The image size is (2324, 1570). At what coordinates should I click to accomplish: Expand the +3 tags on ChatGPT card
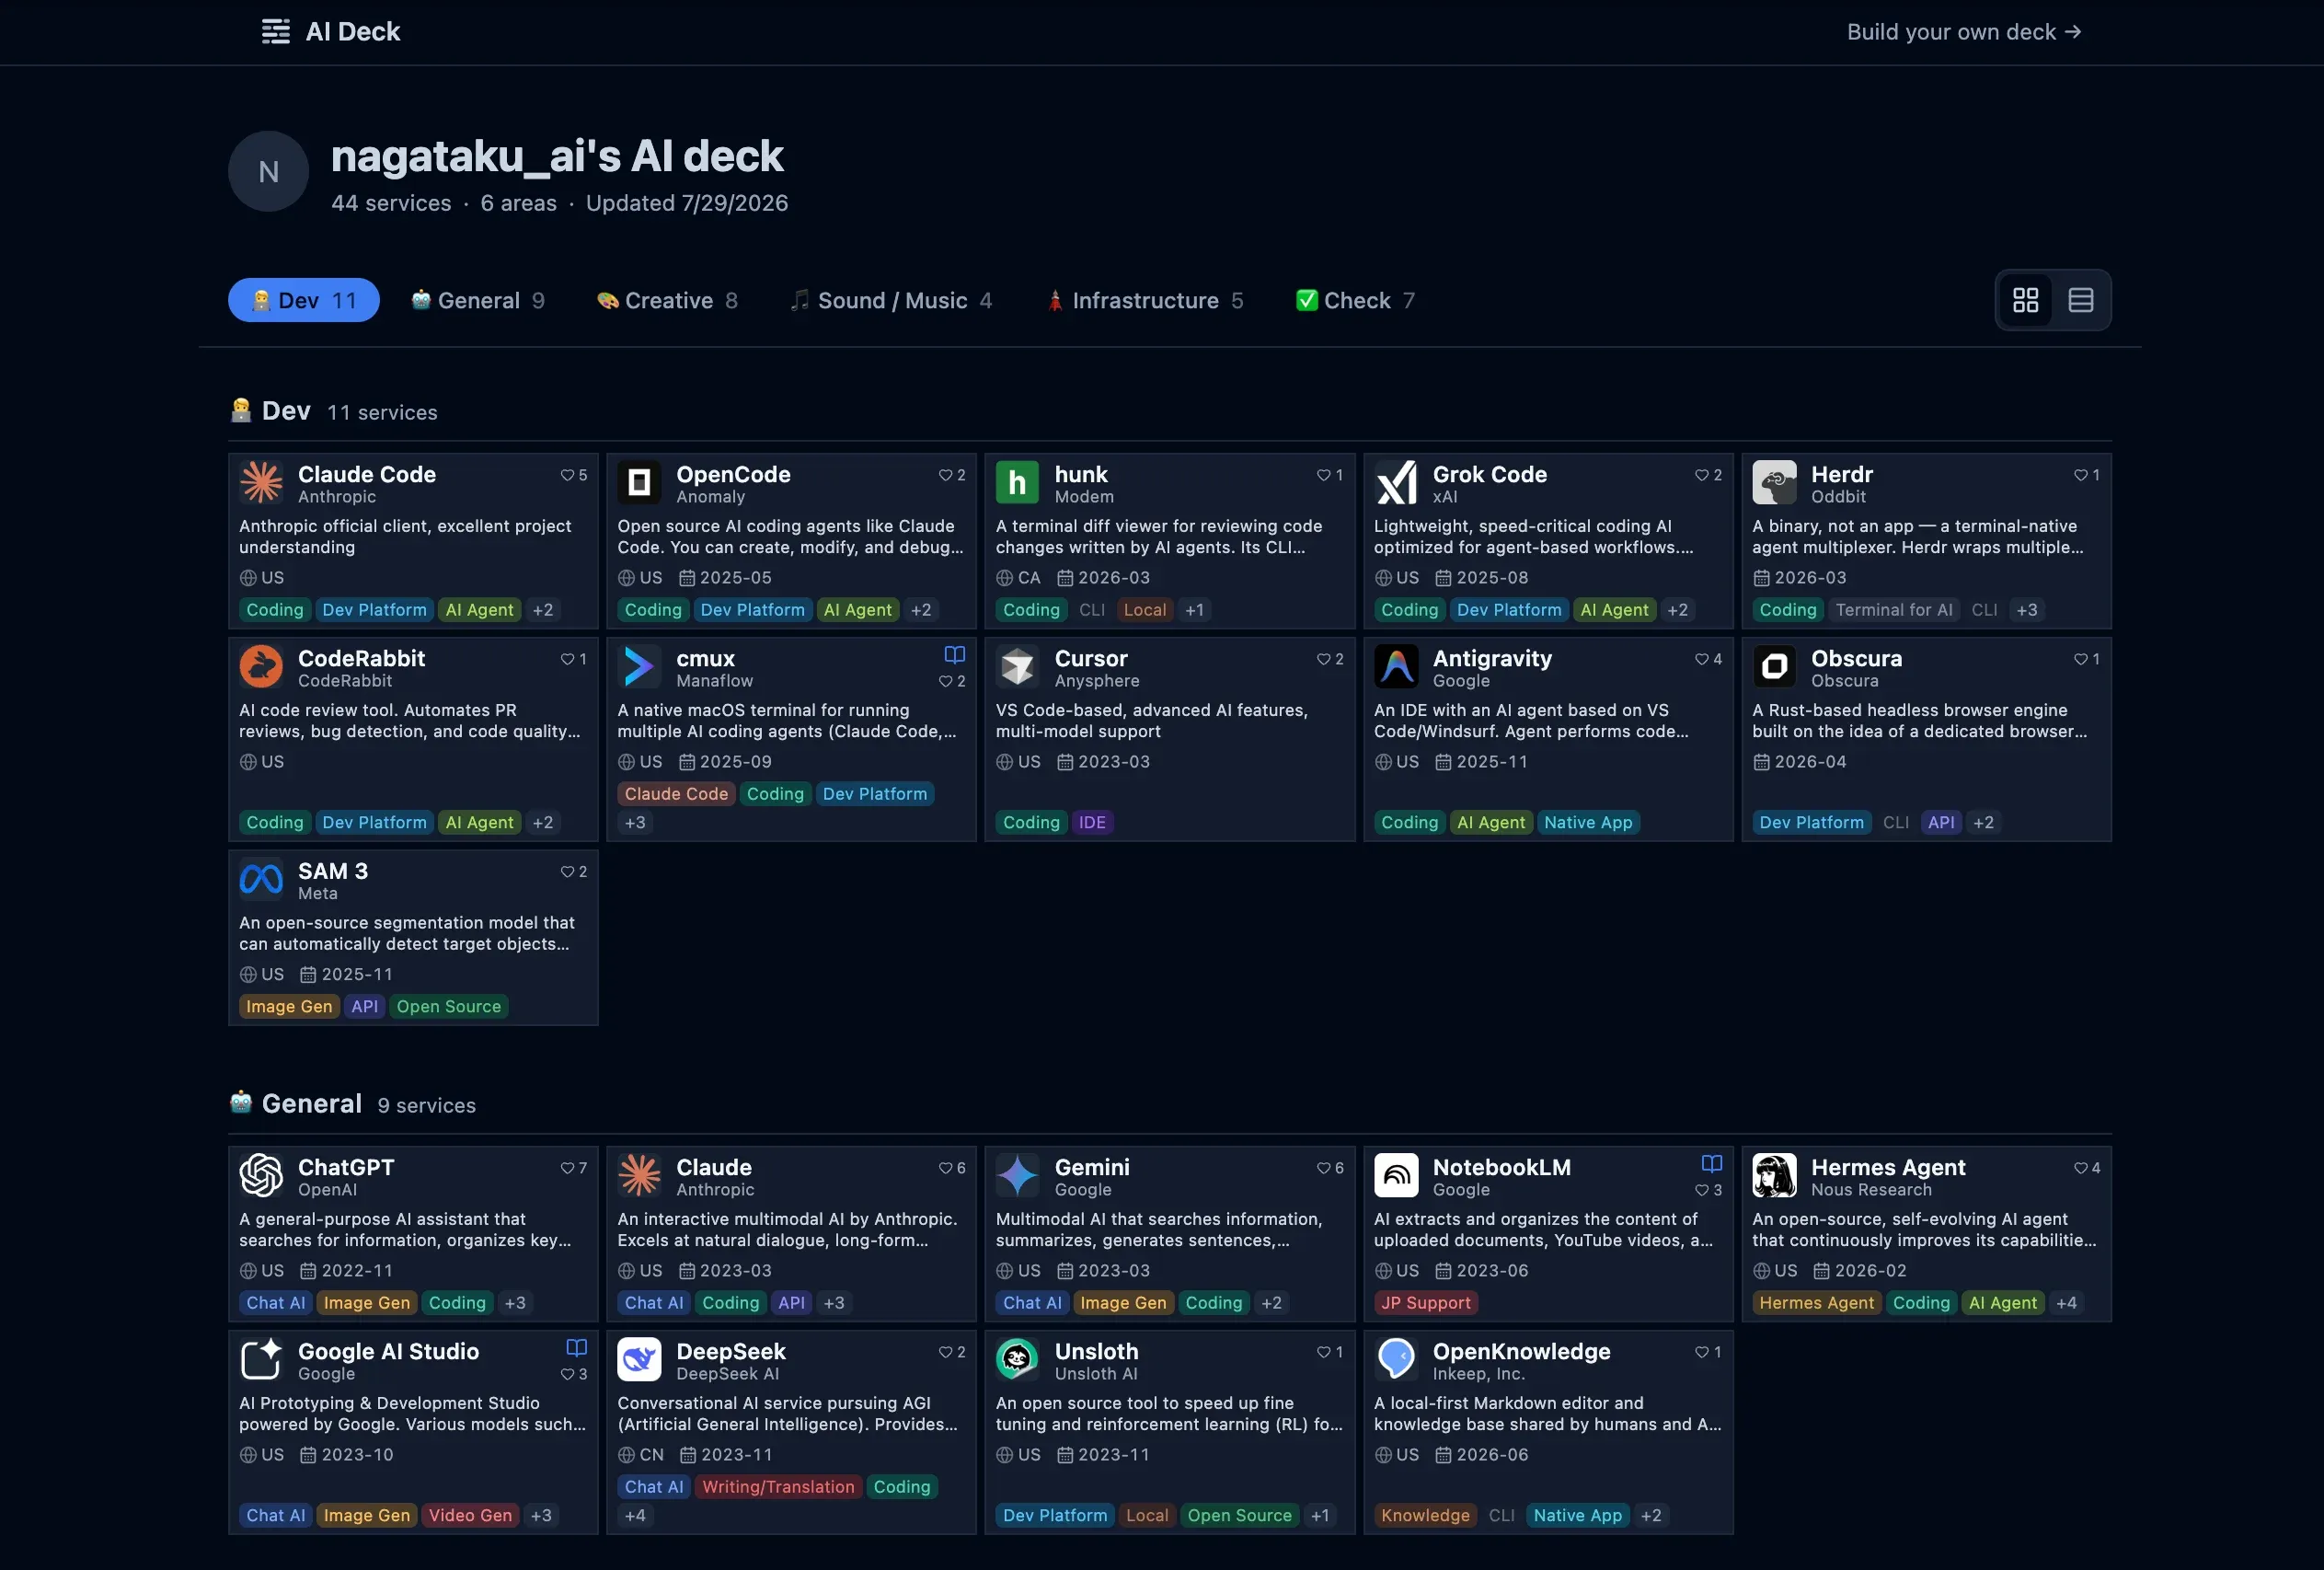[515, 1303]
